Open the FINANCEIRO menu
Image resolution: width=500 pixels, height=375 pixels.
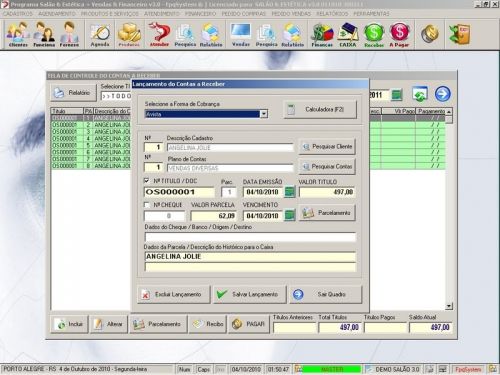click(200, 14)
